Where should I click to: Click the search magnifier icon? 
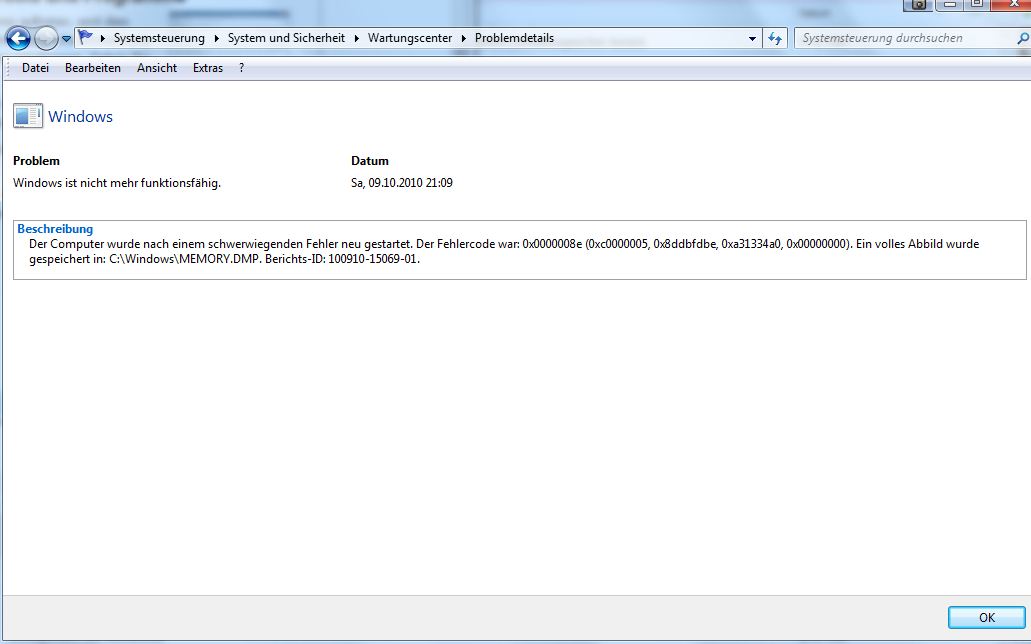[1022, 38]
